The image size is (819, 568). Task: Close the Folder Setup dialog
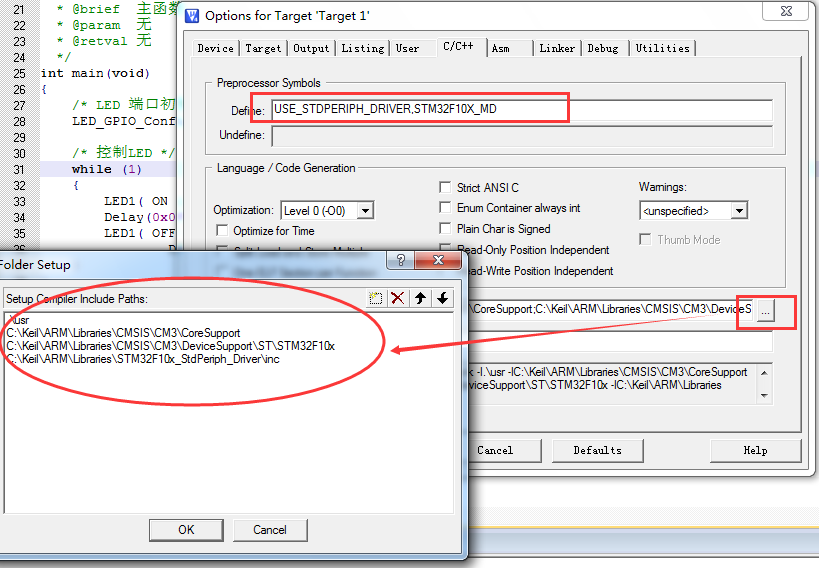(438, 260)
